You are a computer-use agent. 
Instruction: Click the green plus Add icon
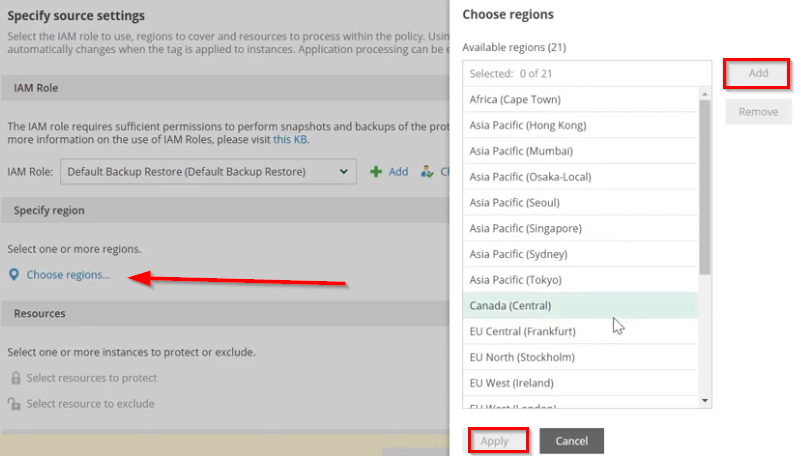pos(376,172)
